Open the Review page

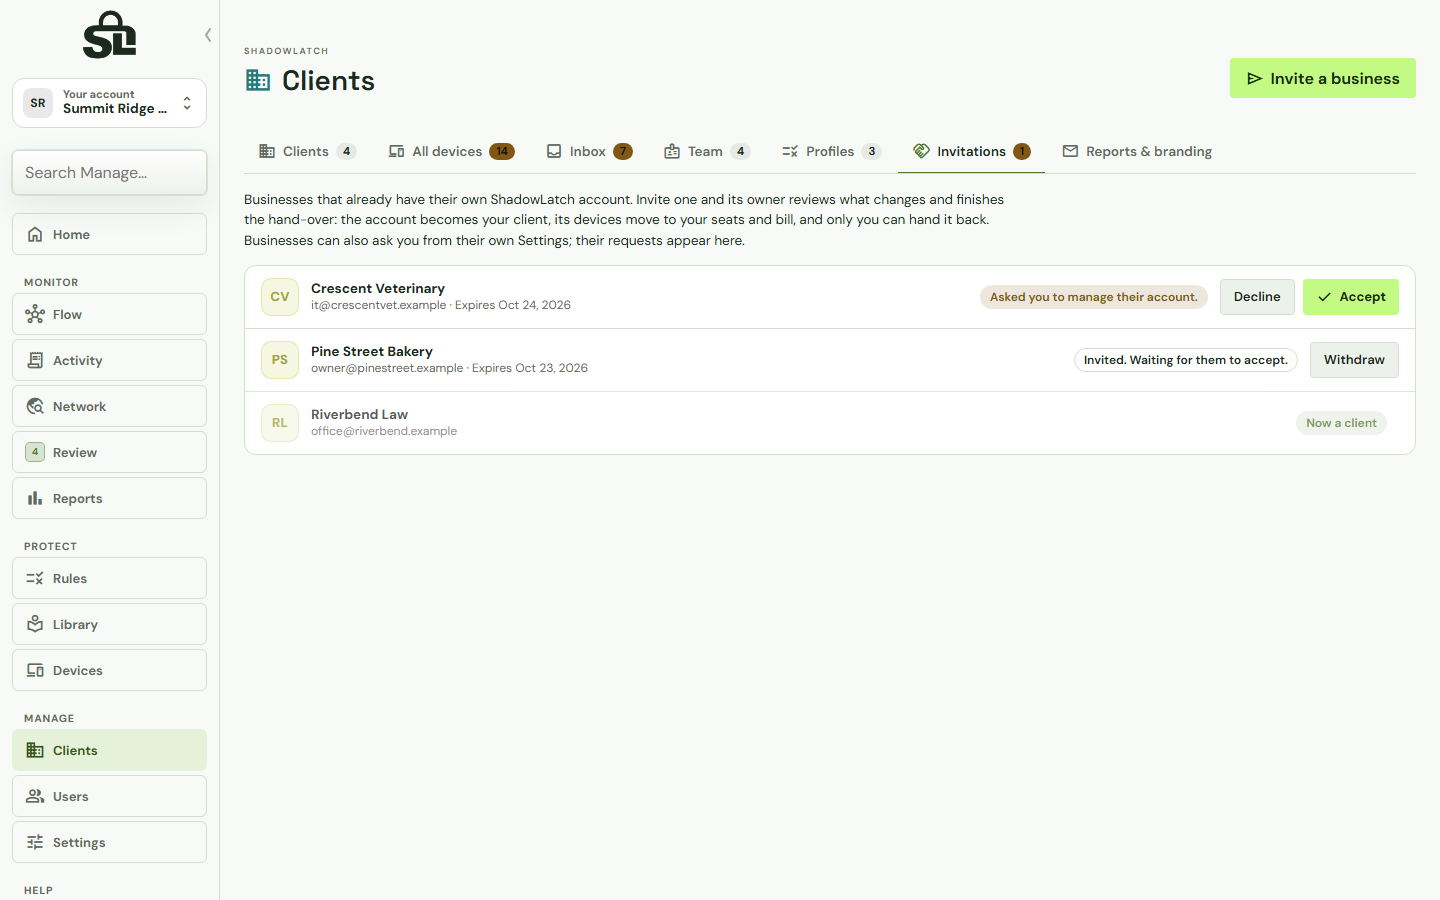coord(110,452)
